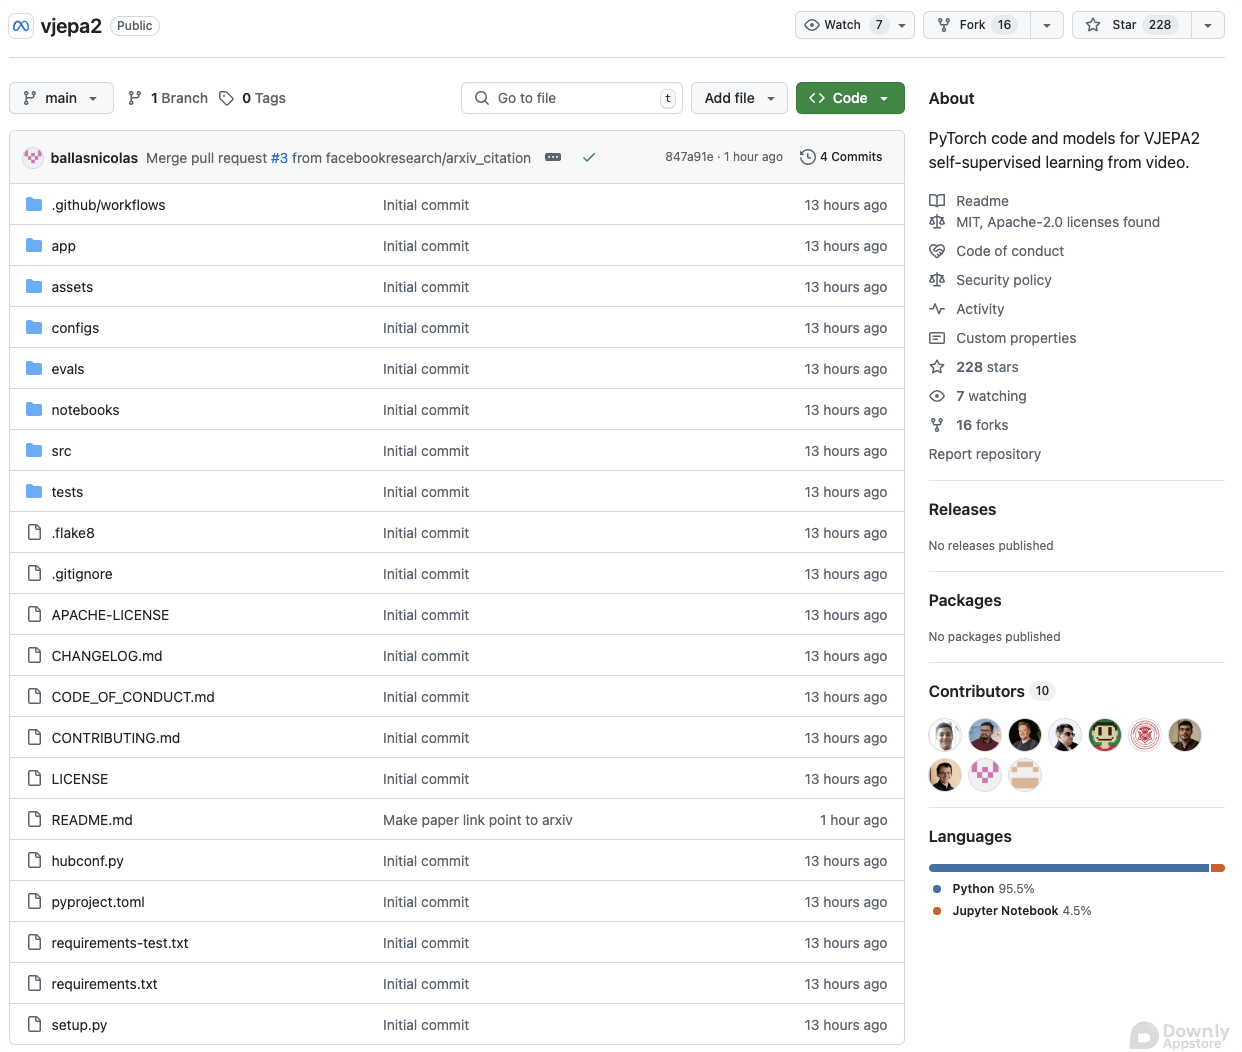
Task: Click the fork icon beside 16 forks
Action: [x=937, y=425]
